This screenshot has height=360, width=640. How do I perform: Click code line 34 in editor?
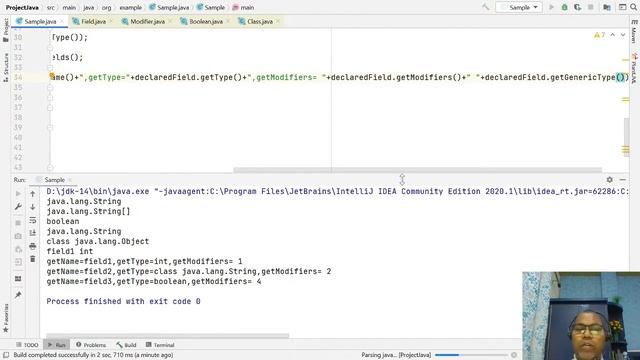pyautogui.click(x=340, y=77)
